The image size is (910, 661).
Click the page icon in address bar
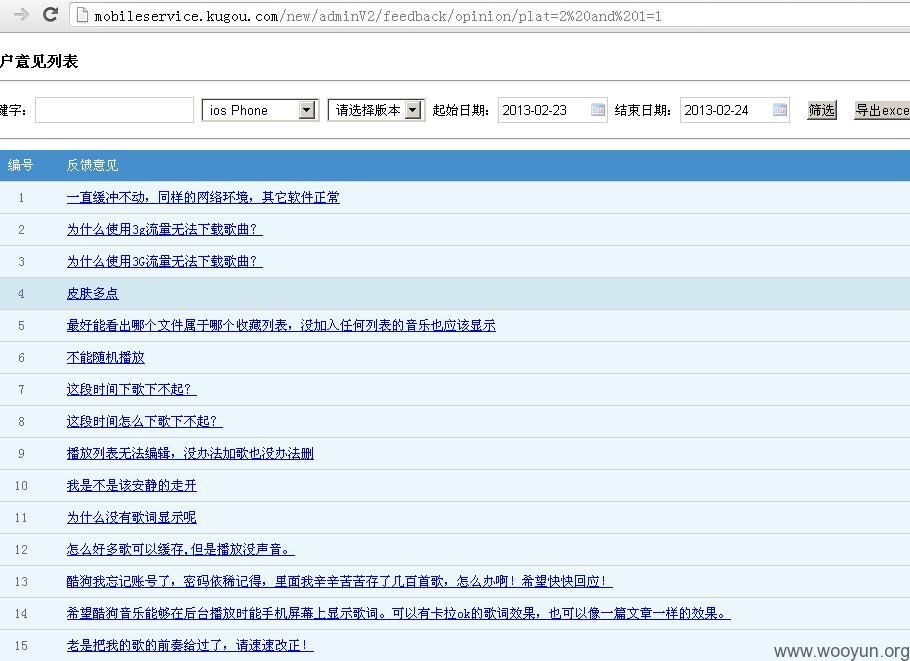point(82,15)
